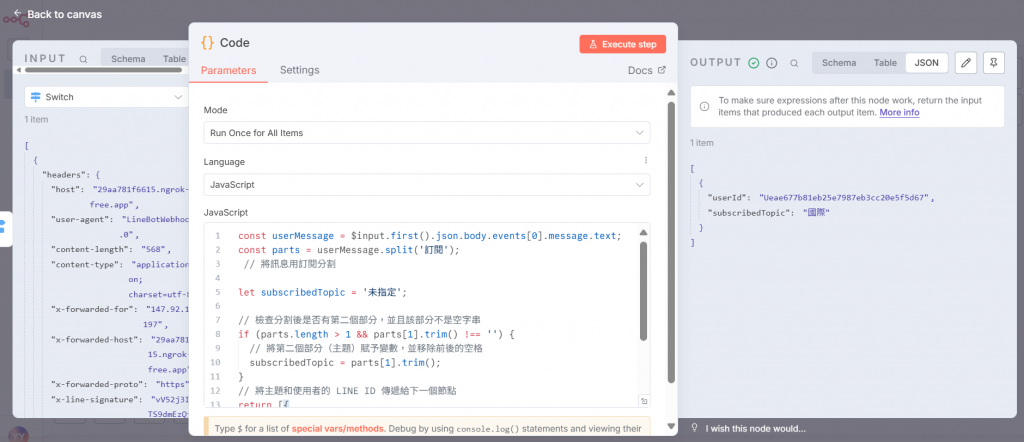Viewport: 1024px width, 442px height.
Task: Show OUTPUT as Schema view
Action: (x=839, y=63)
